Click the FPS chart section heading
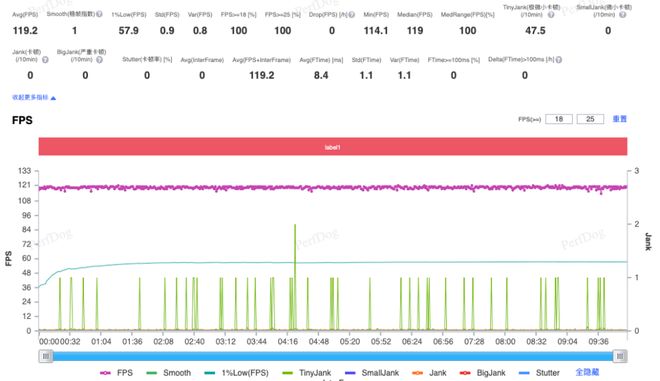Viewport: 660px width, 381px height. point(22,120)
